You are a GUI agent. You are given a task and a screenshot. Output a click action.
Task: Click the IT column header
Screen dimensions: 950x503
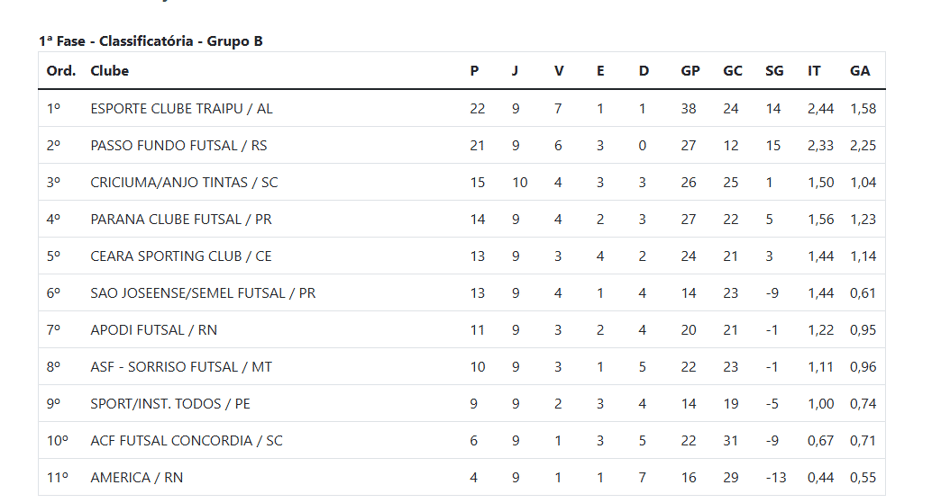[x=814, y=71]
